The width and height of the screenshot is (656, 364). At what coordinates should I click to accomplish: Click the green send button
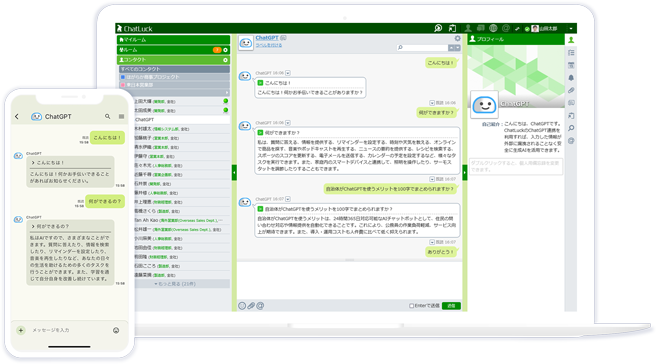[451, 306]
